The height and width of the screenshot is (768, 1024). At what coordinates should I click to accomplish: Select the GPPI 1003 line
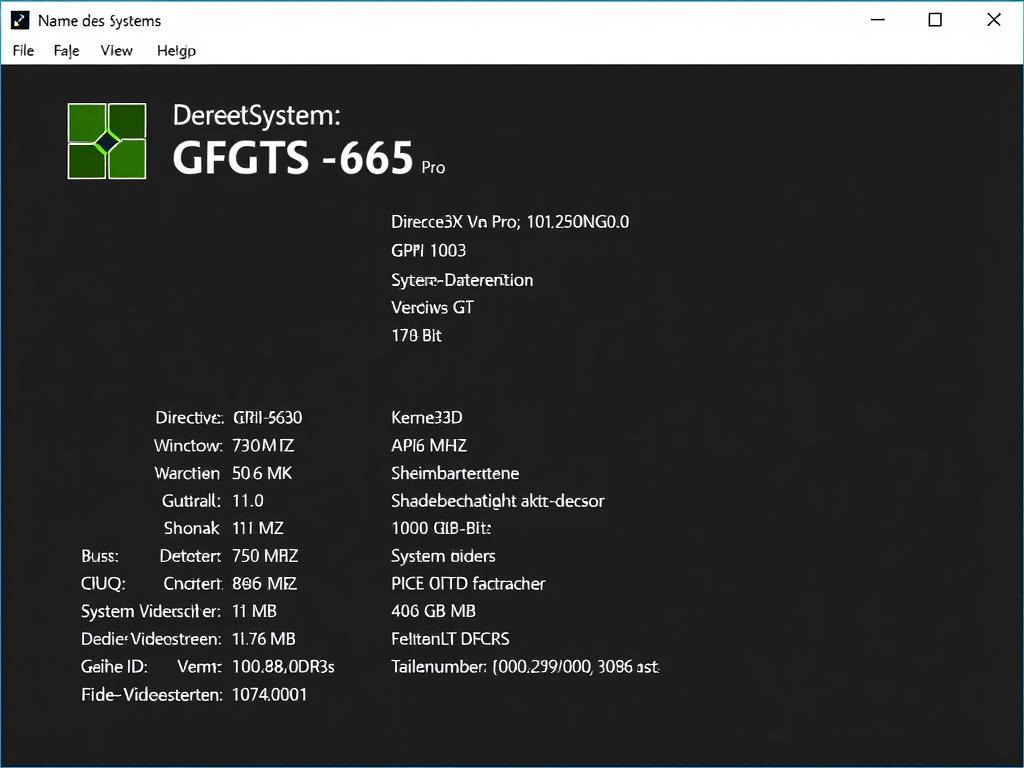pos(428,251)
